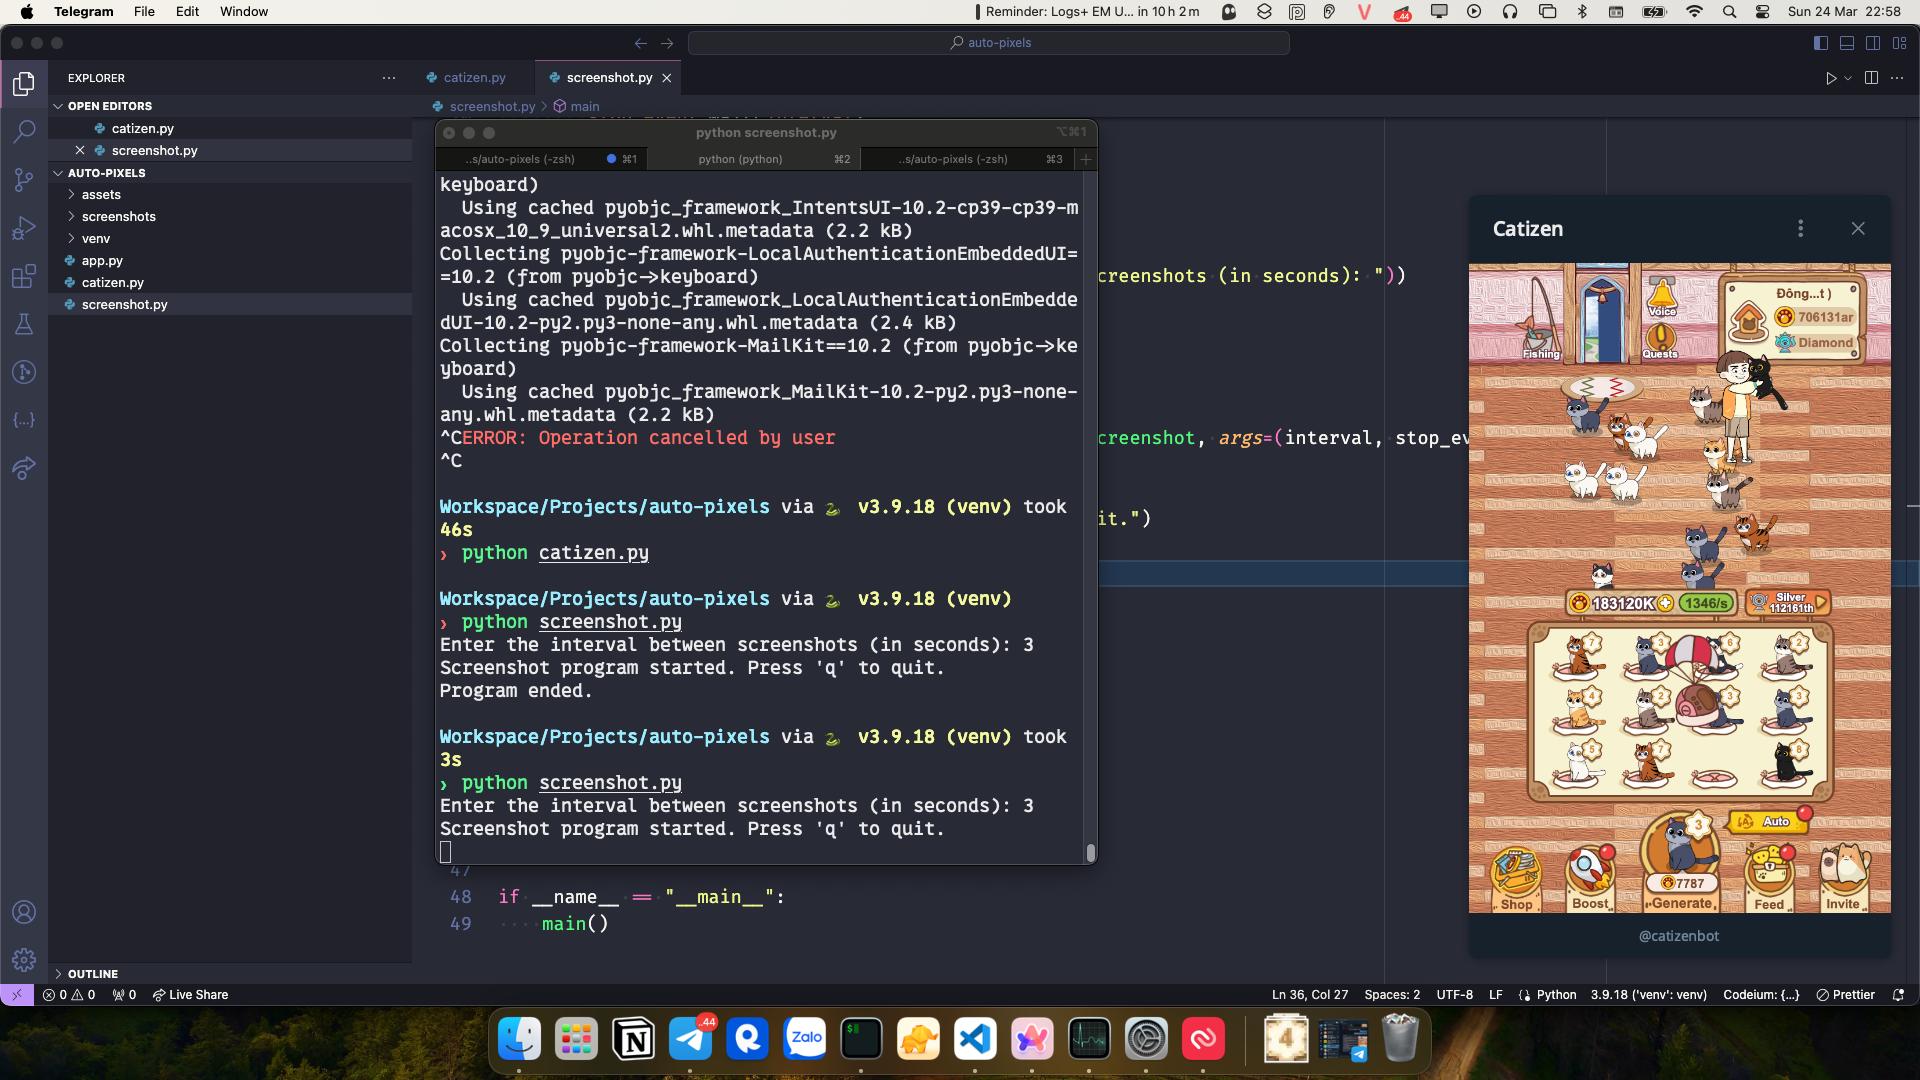Tap the Generate cat button in Catizen

tap(1682, 862)
